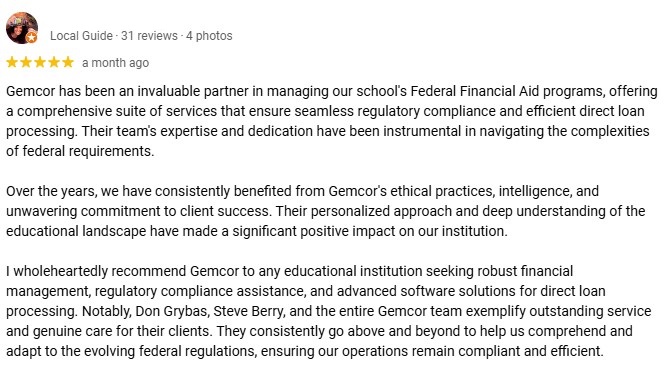This screenshot has height=373, width=667.
Task: Click the paragraph beginning "Over the years"
Action: point(325,211)
